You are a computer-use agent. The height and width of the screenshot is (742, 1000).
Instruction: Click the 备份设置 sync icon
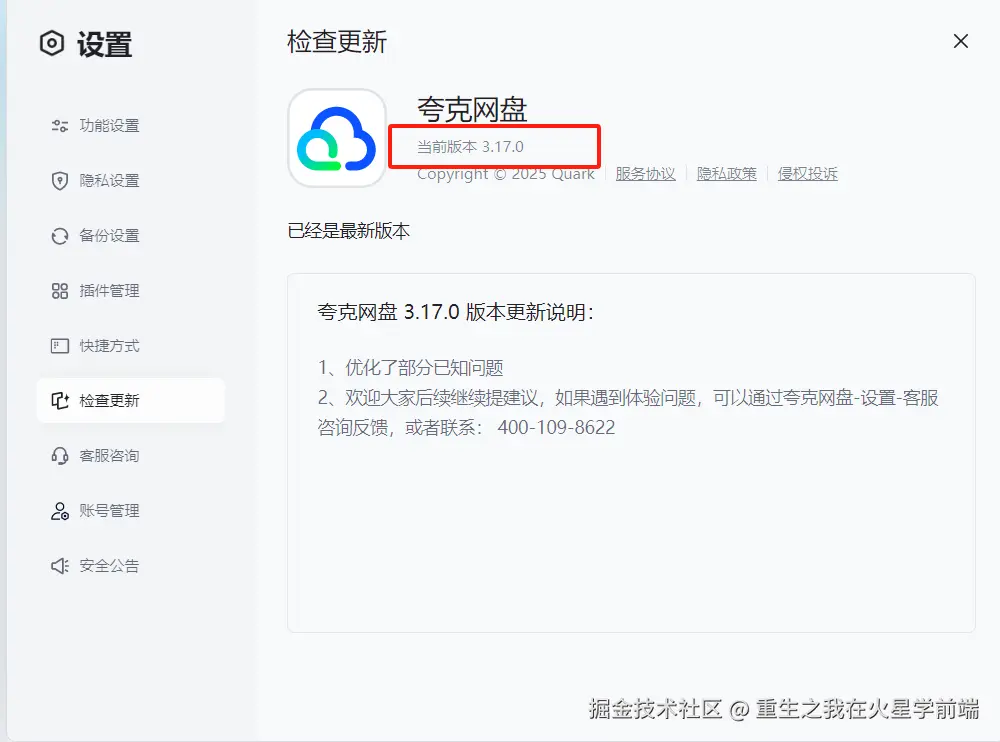click(59, 236)
